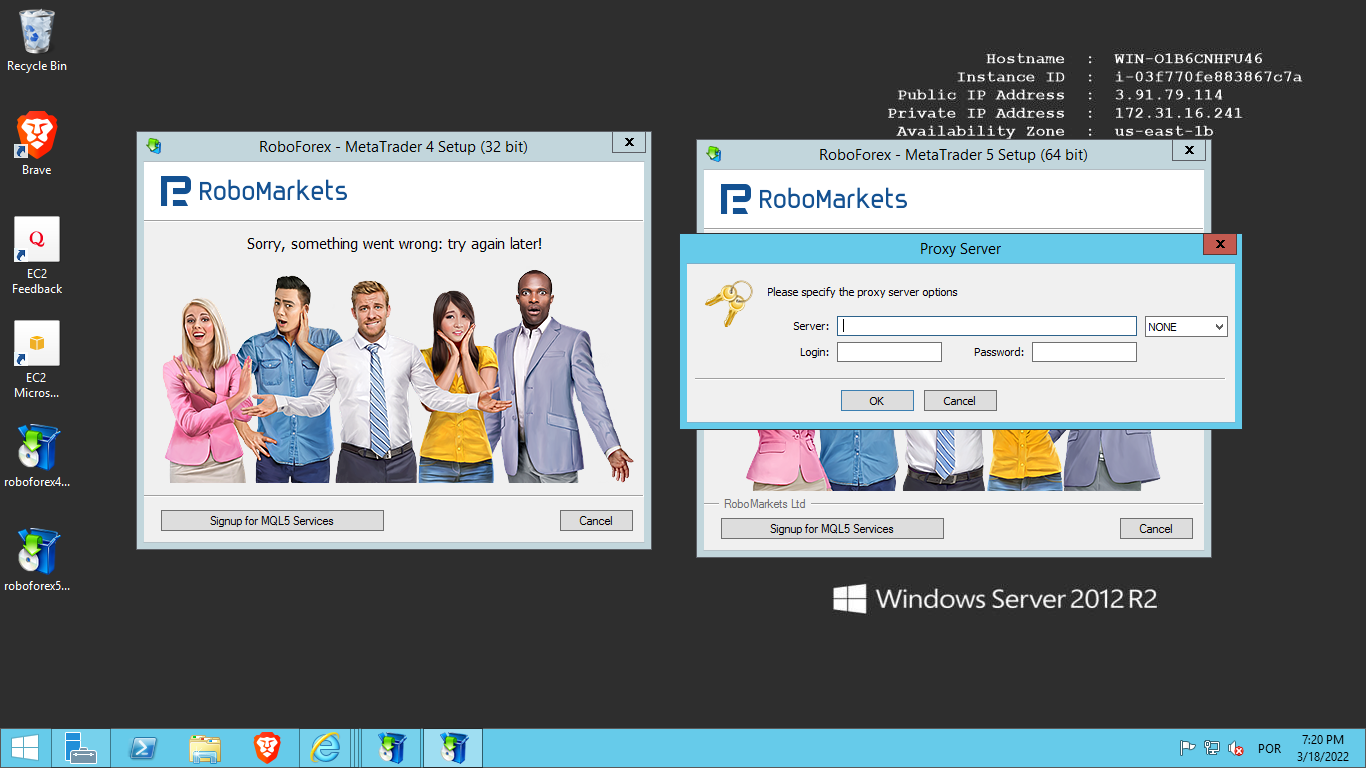The height and width of the screenshot is (768, 1366).
Task: Click the MetaTrader 5 Setup title bar icon
Action: coord(713,154)
